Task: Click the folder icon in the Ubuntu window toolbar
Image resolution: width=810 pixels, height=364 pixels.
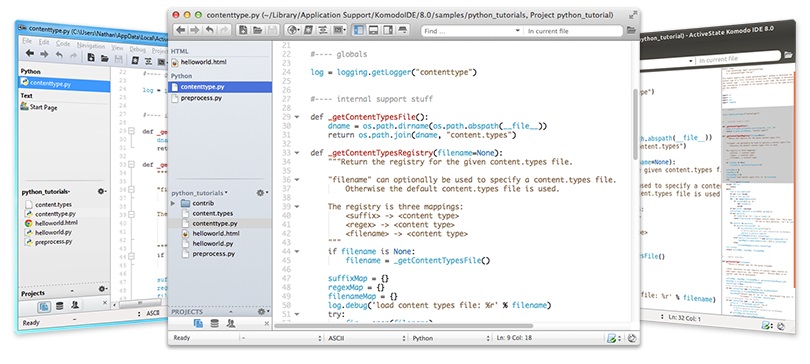Action: 788,55
